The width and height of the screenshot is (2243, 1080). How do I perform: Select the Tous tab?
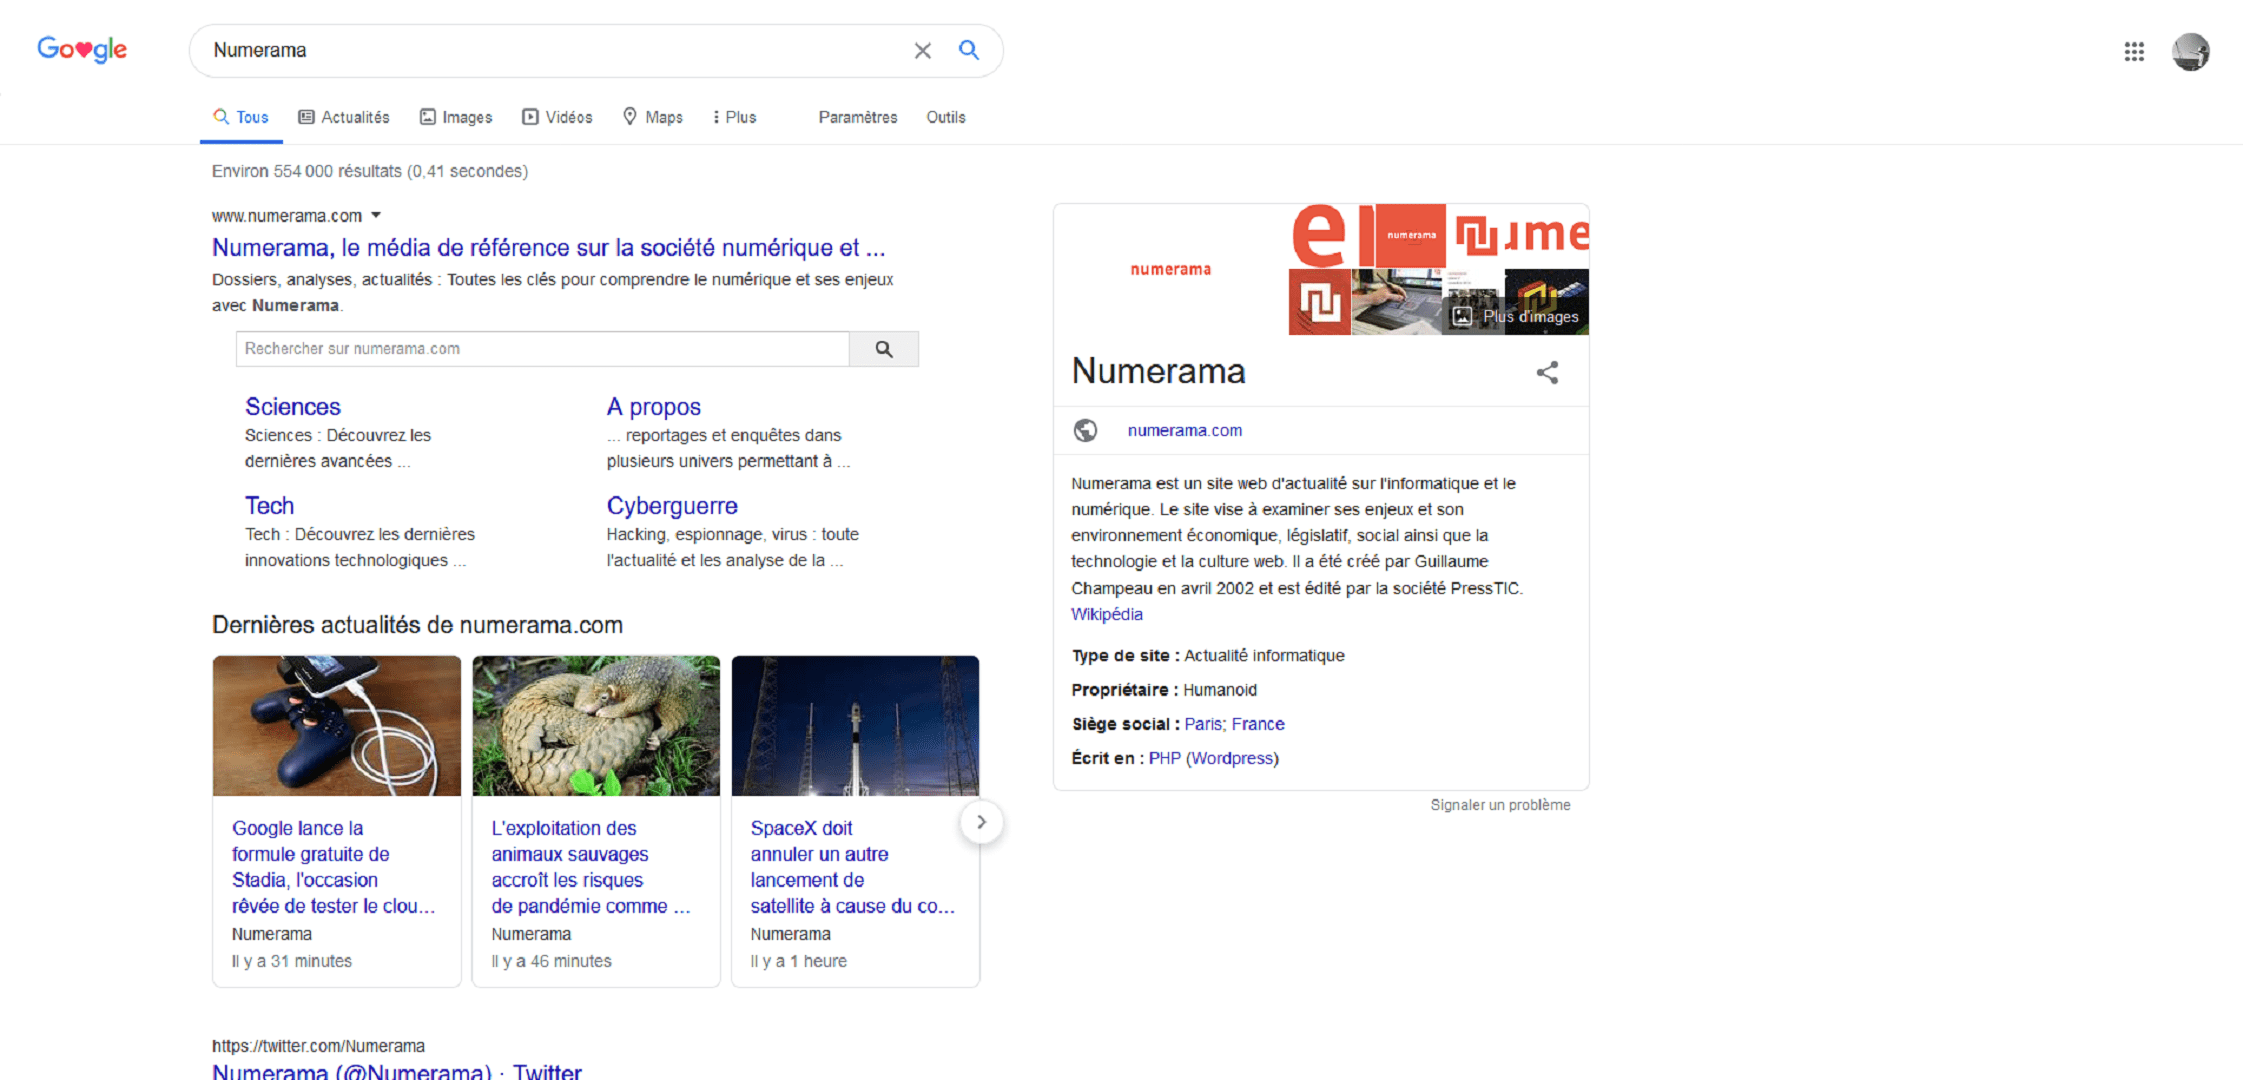pos(241,117)
